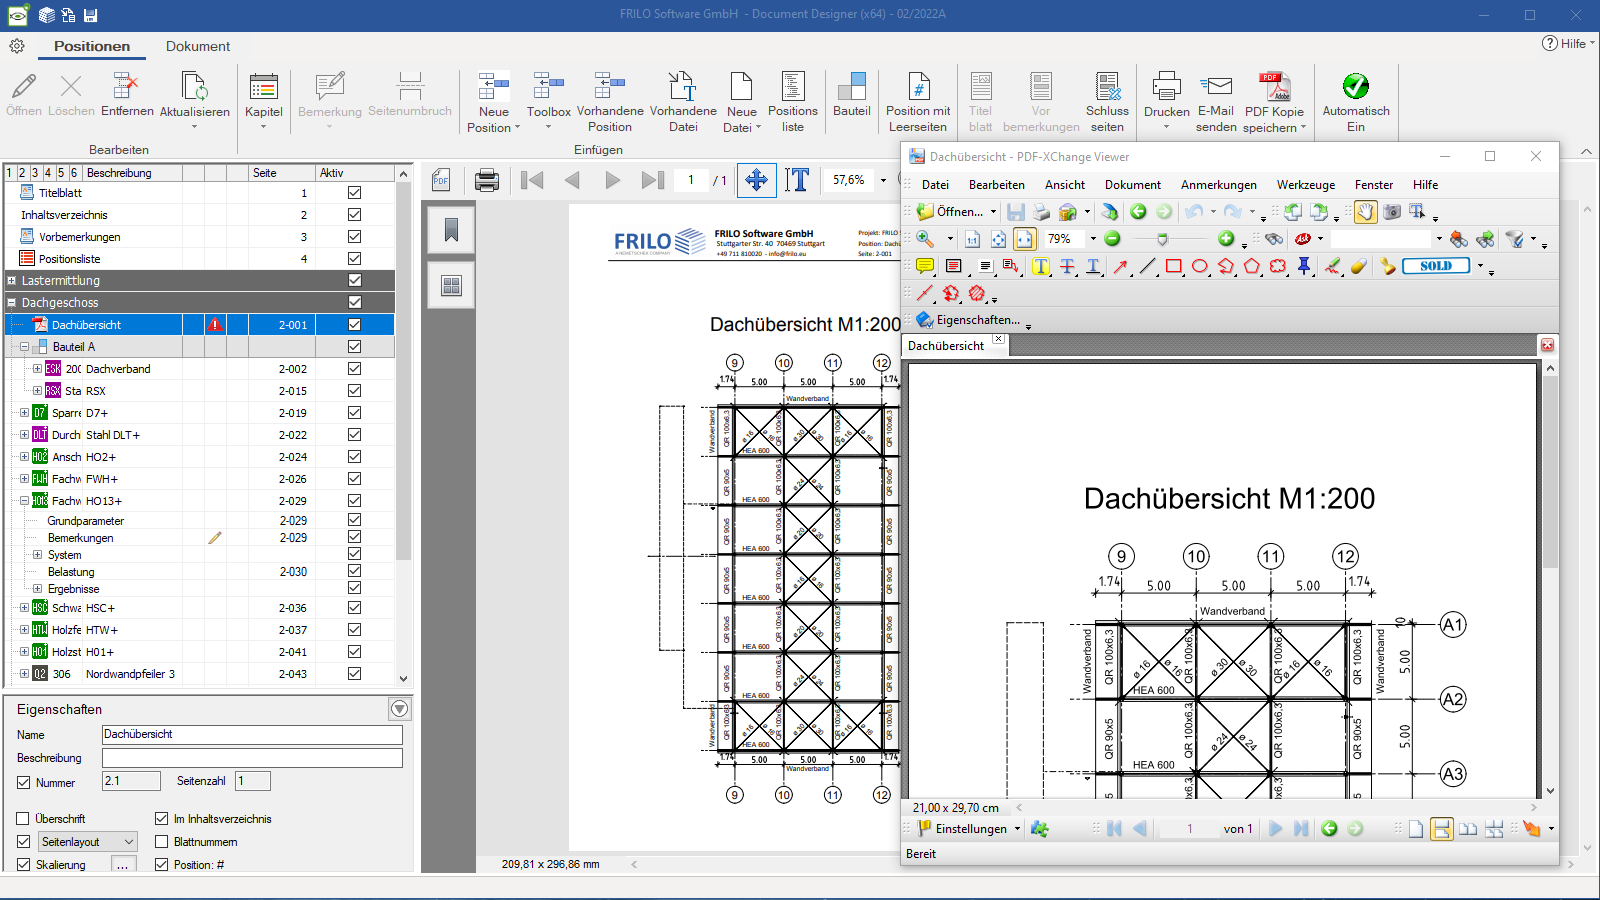The width and height of the screenshot is (1600, 900).
Task: Insert a Kapitel via ribbon
Action: [x=264, y=95]
